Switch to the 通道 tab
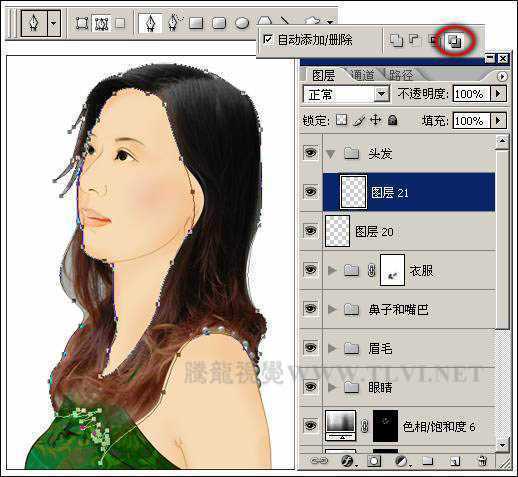Image resolution: width=518 pixels, height=477 pixels. click(363, 75)
